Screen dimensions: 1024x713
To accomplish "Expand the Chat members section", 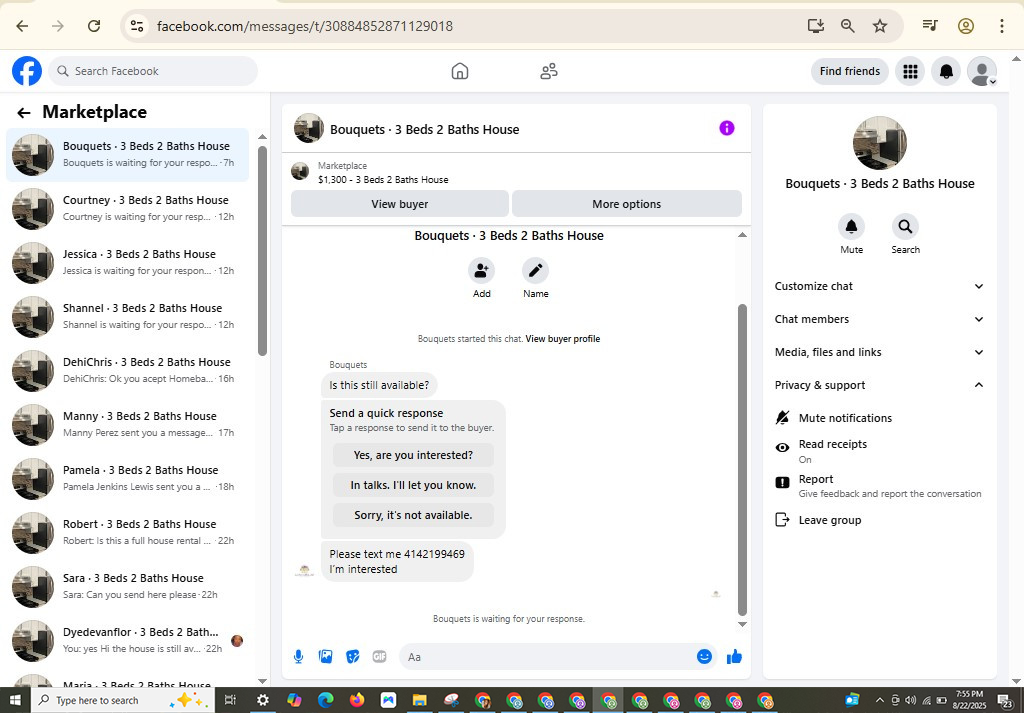I will (879, 319).
